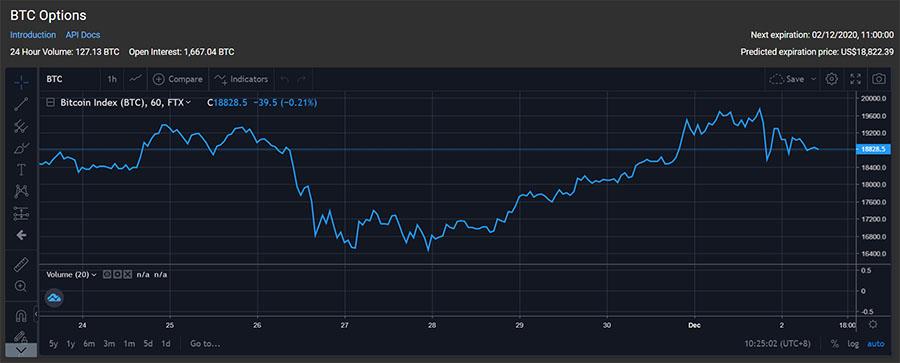
Task: Click the redo arrow in chart toolbar
Action: (302, 79)
